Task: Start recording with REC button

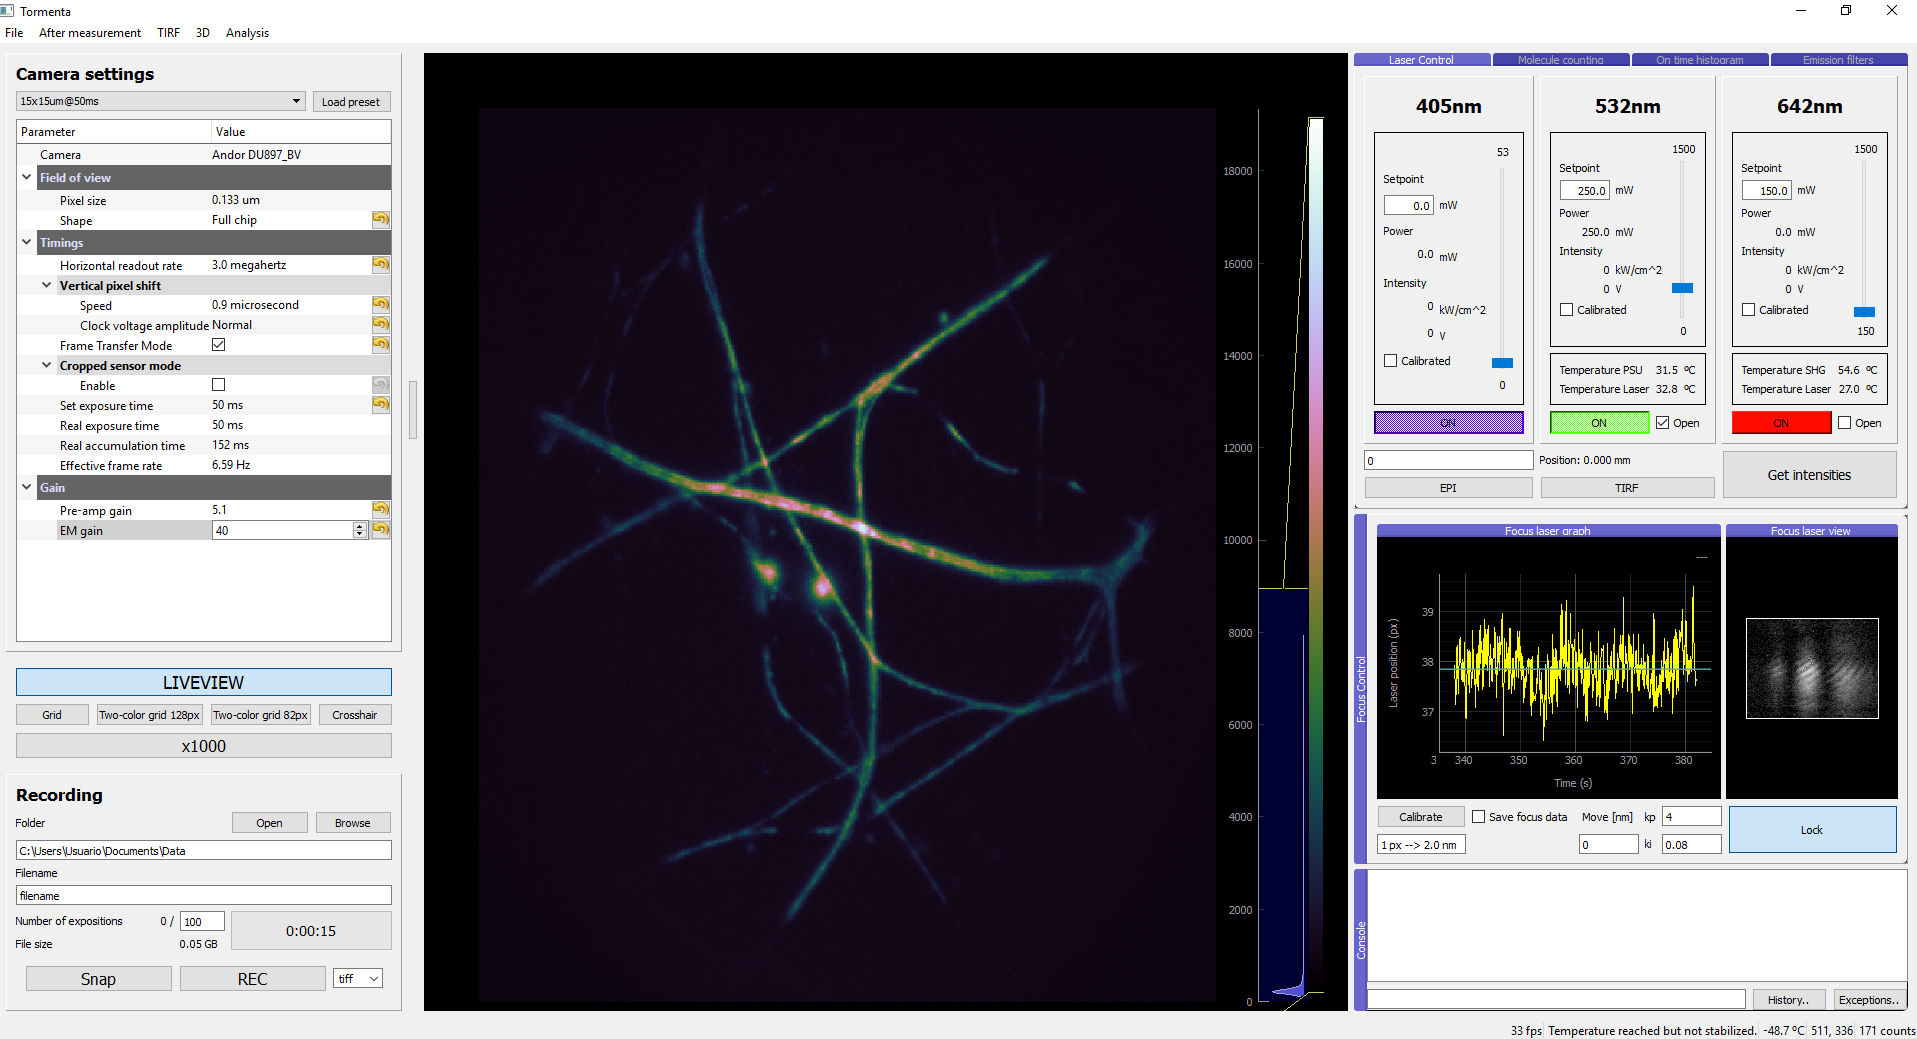Action: [x=252, y=979]
